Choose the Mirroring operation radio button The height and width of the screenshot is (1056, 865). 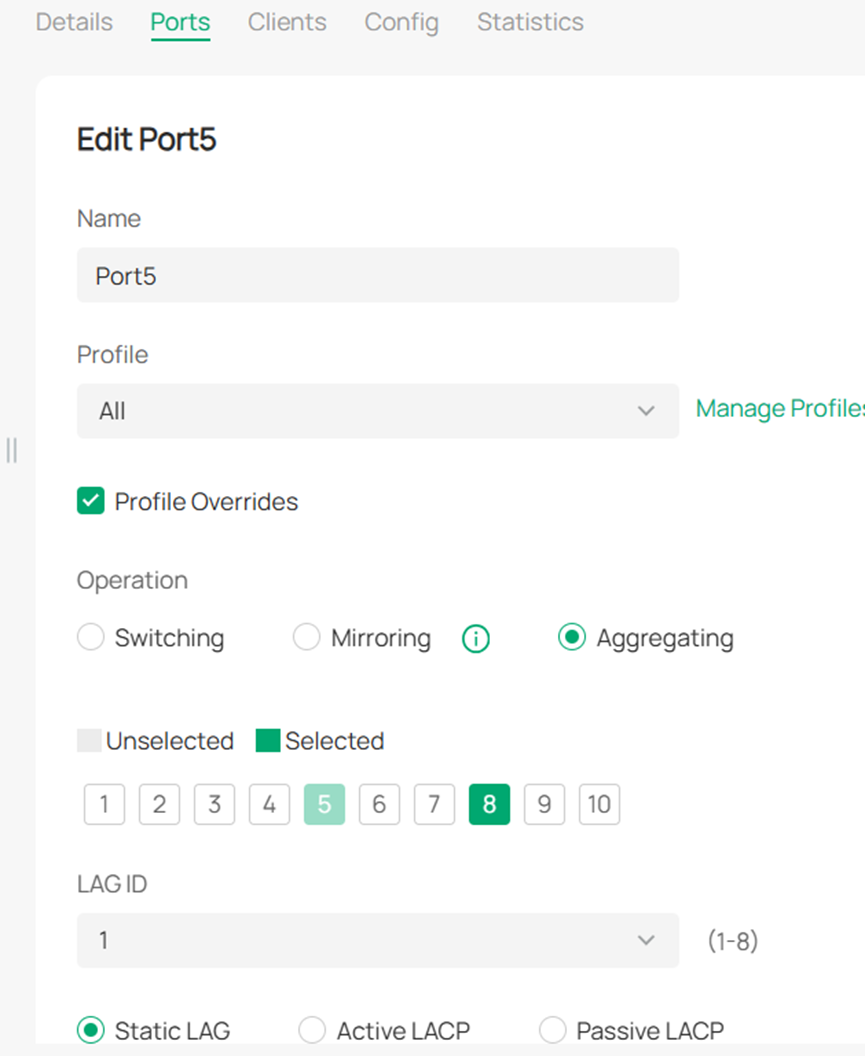point(307,638)
